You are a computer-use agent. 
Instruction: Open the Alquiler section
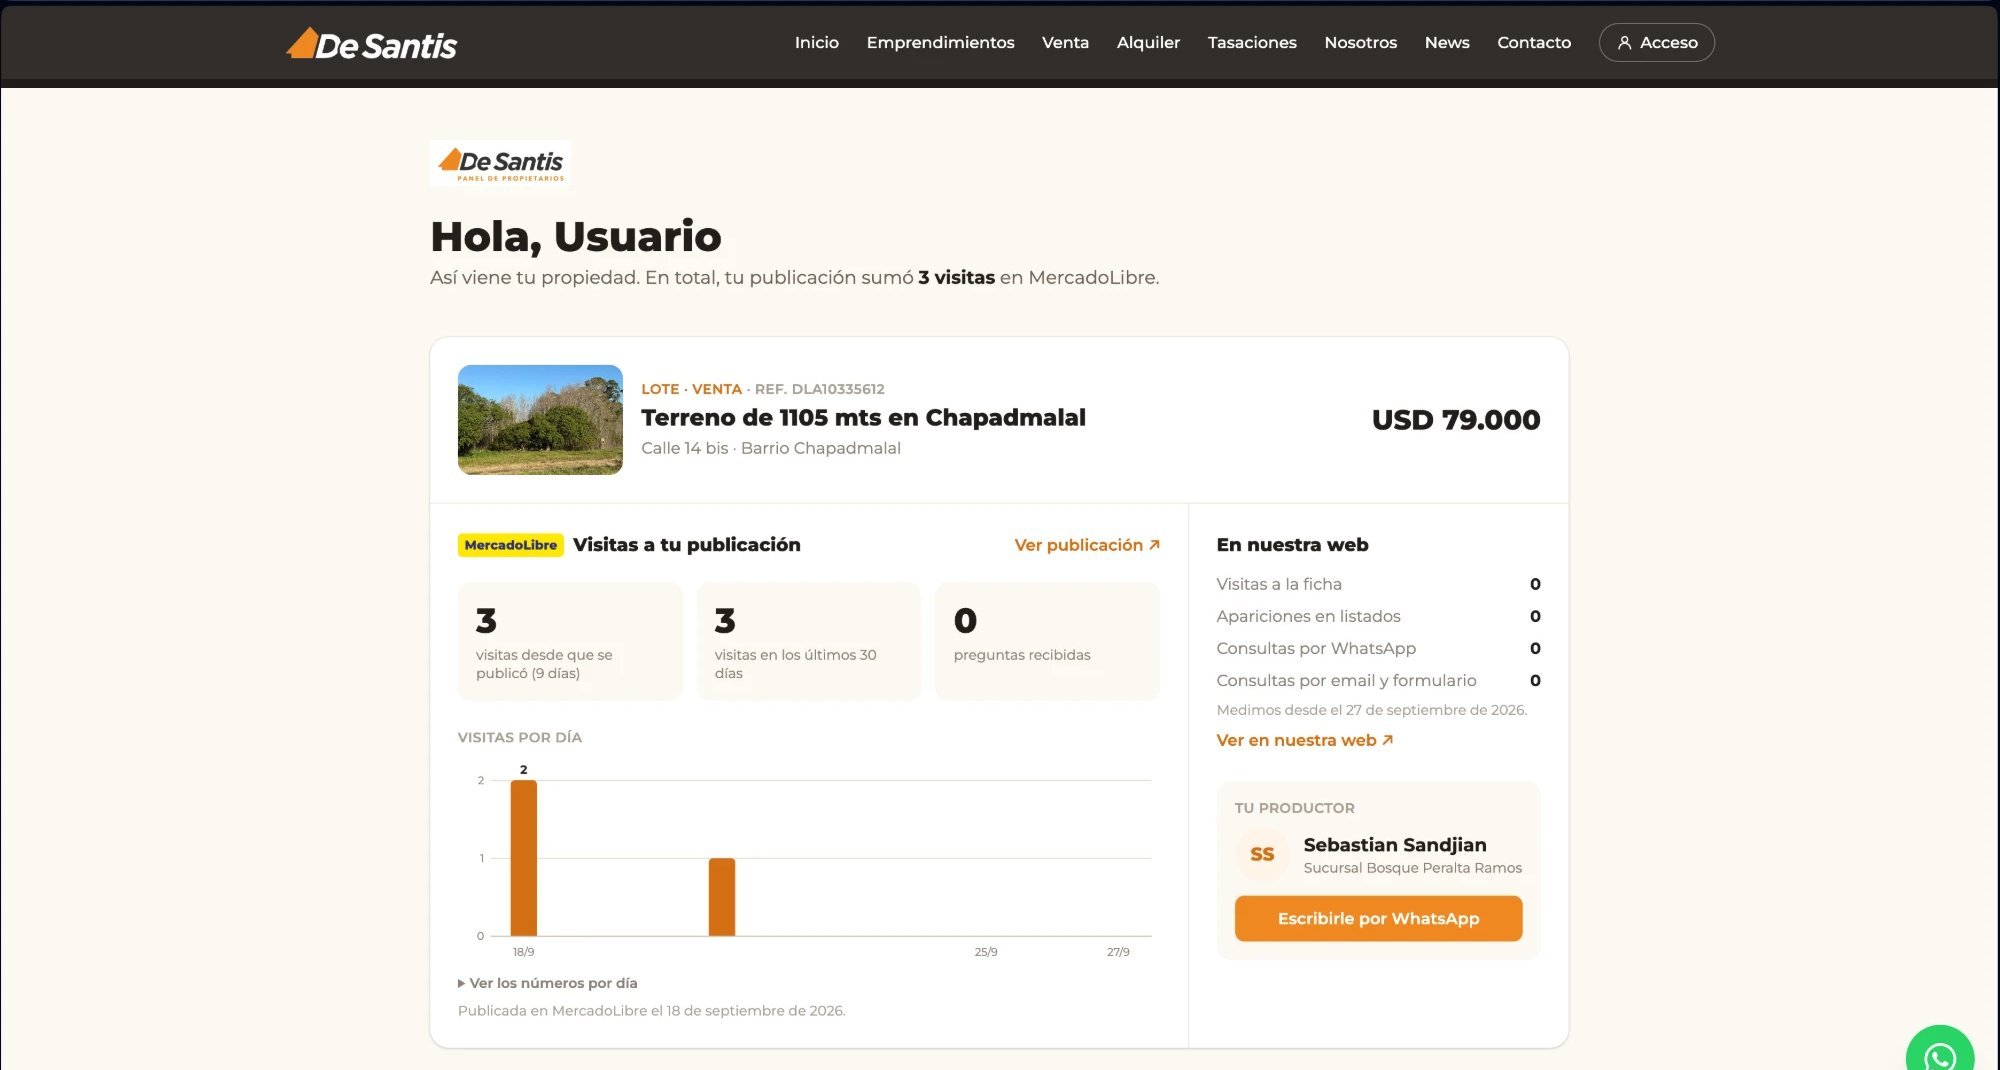point(1148,42)
